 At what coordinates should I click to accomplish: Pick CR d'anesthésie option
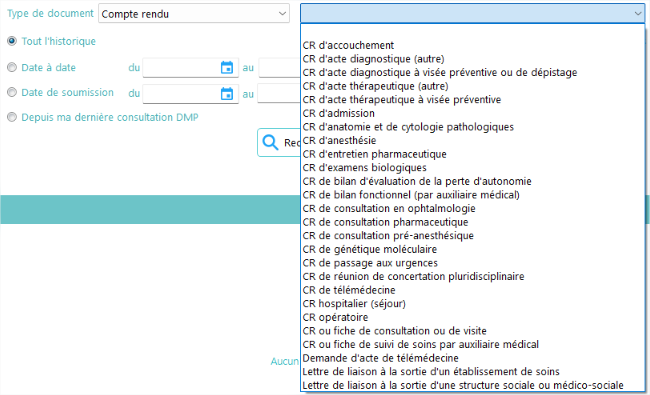[473, 141]
